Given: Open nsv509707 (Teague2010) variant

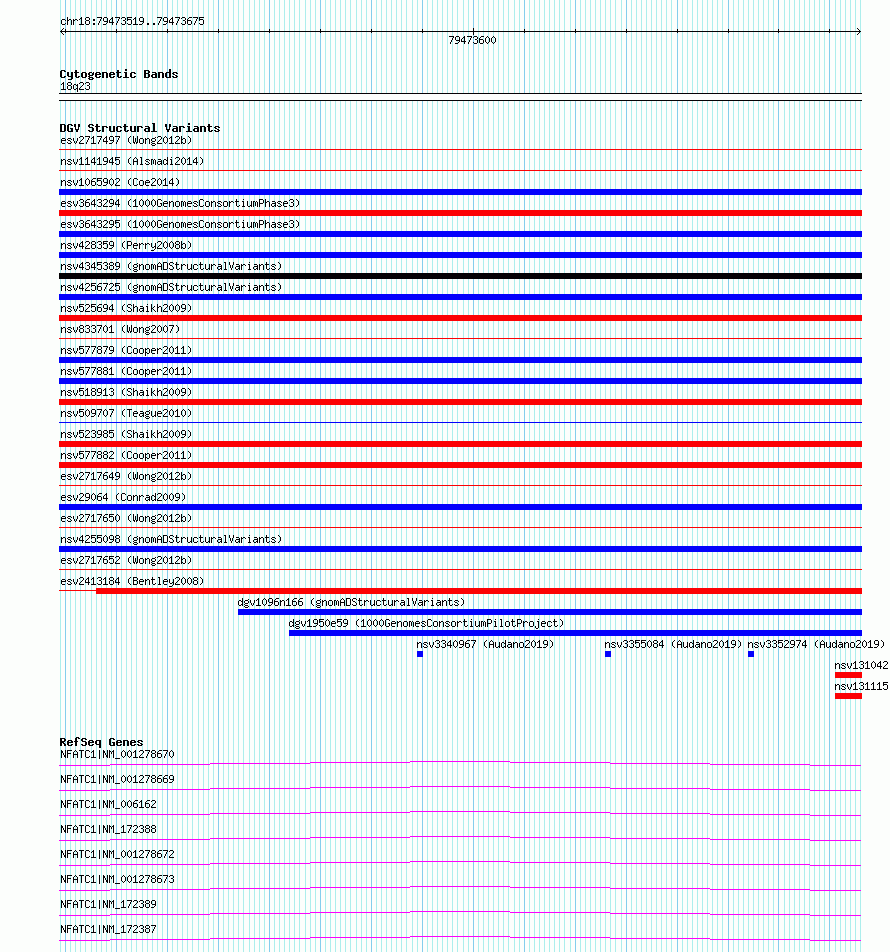Looking at the screenshot, I should 126,413.
